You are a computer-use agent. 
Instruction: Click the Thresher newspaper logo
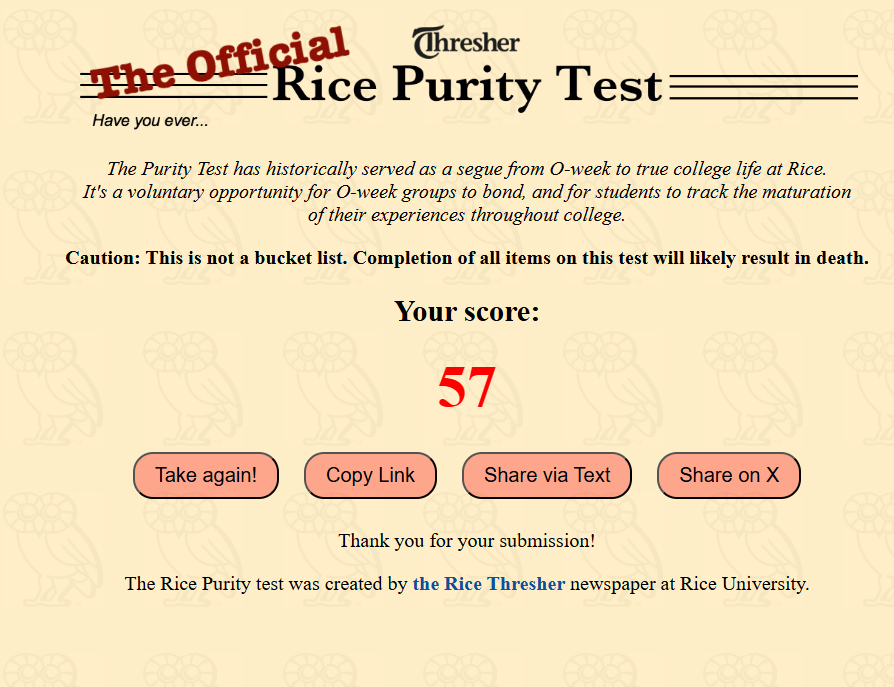466,42
